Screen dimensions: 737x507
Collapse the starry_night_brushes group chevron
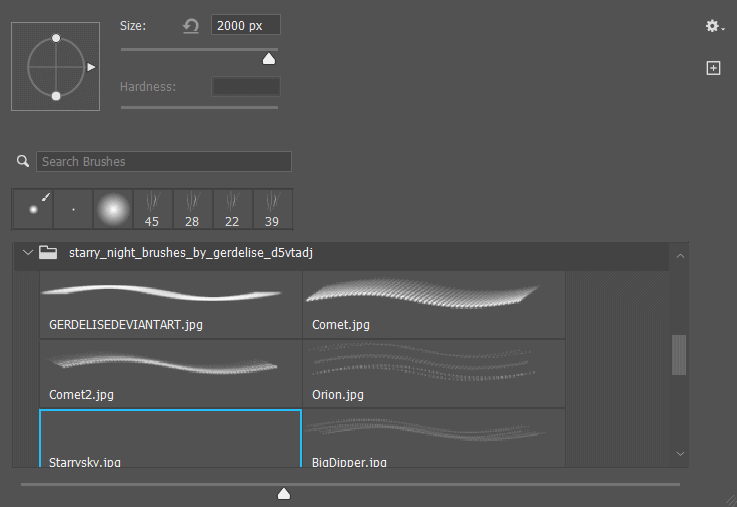click(x=28, y=253)
